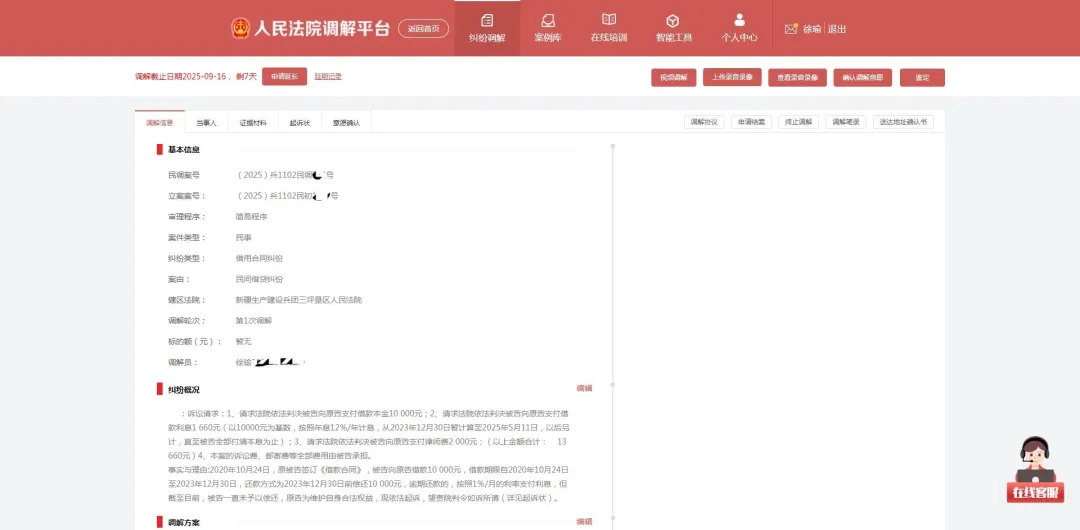This screenshot has width=1080, height=530.
Task: Open the 起诉状 tab
Action: pos(300,123)
